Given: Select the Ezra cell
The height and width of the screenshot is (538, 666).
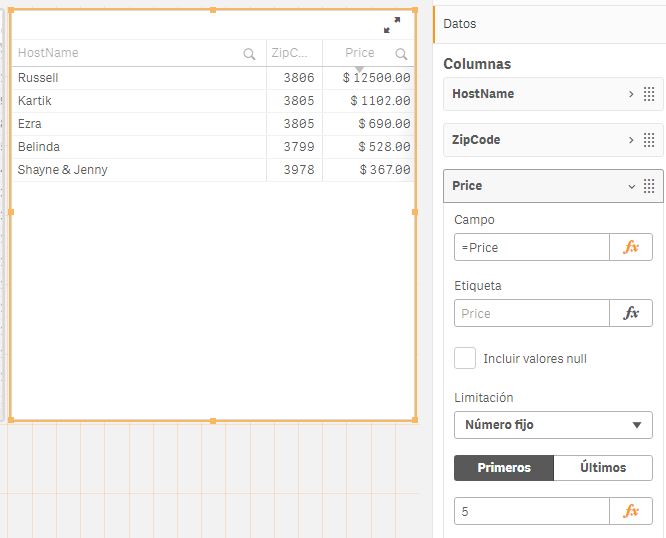Looking at the screenshot, I should click(x=139, y=124).
